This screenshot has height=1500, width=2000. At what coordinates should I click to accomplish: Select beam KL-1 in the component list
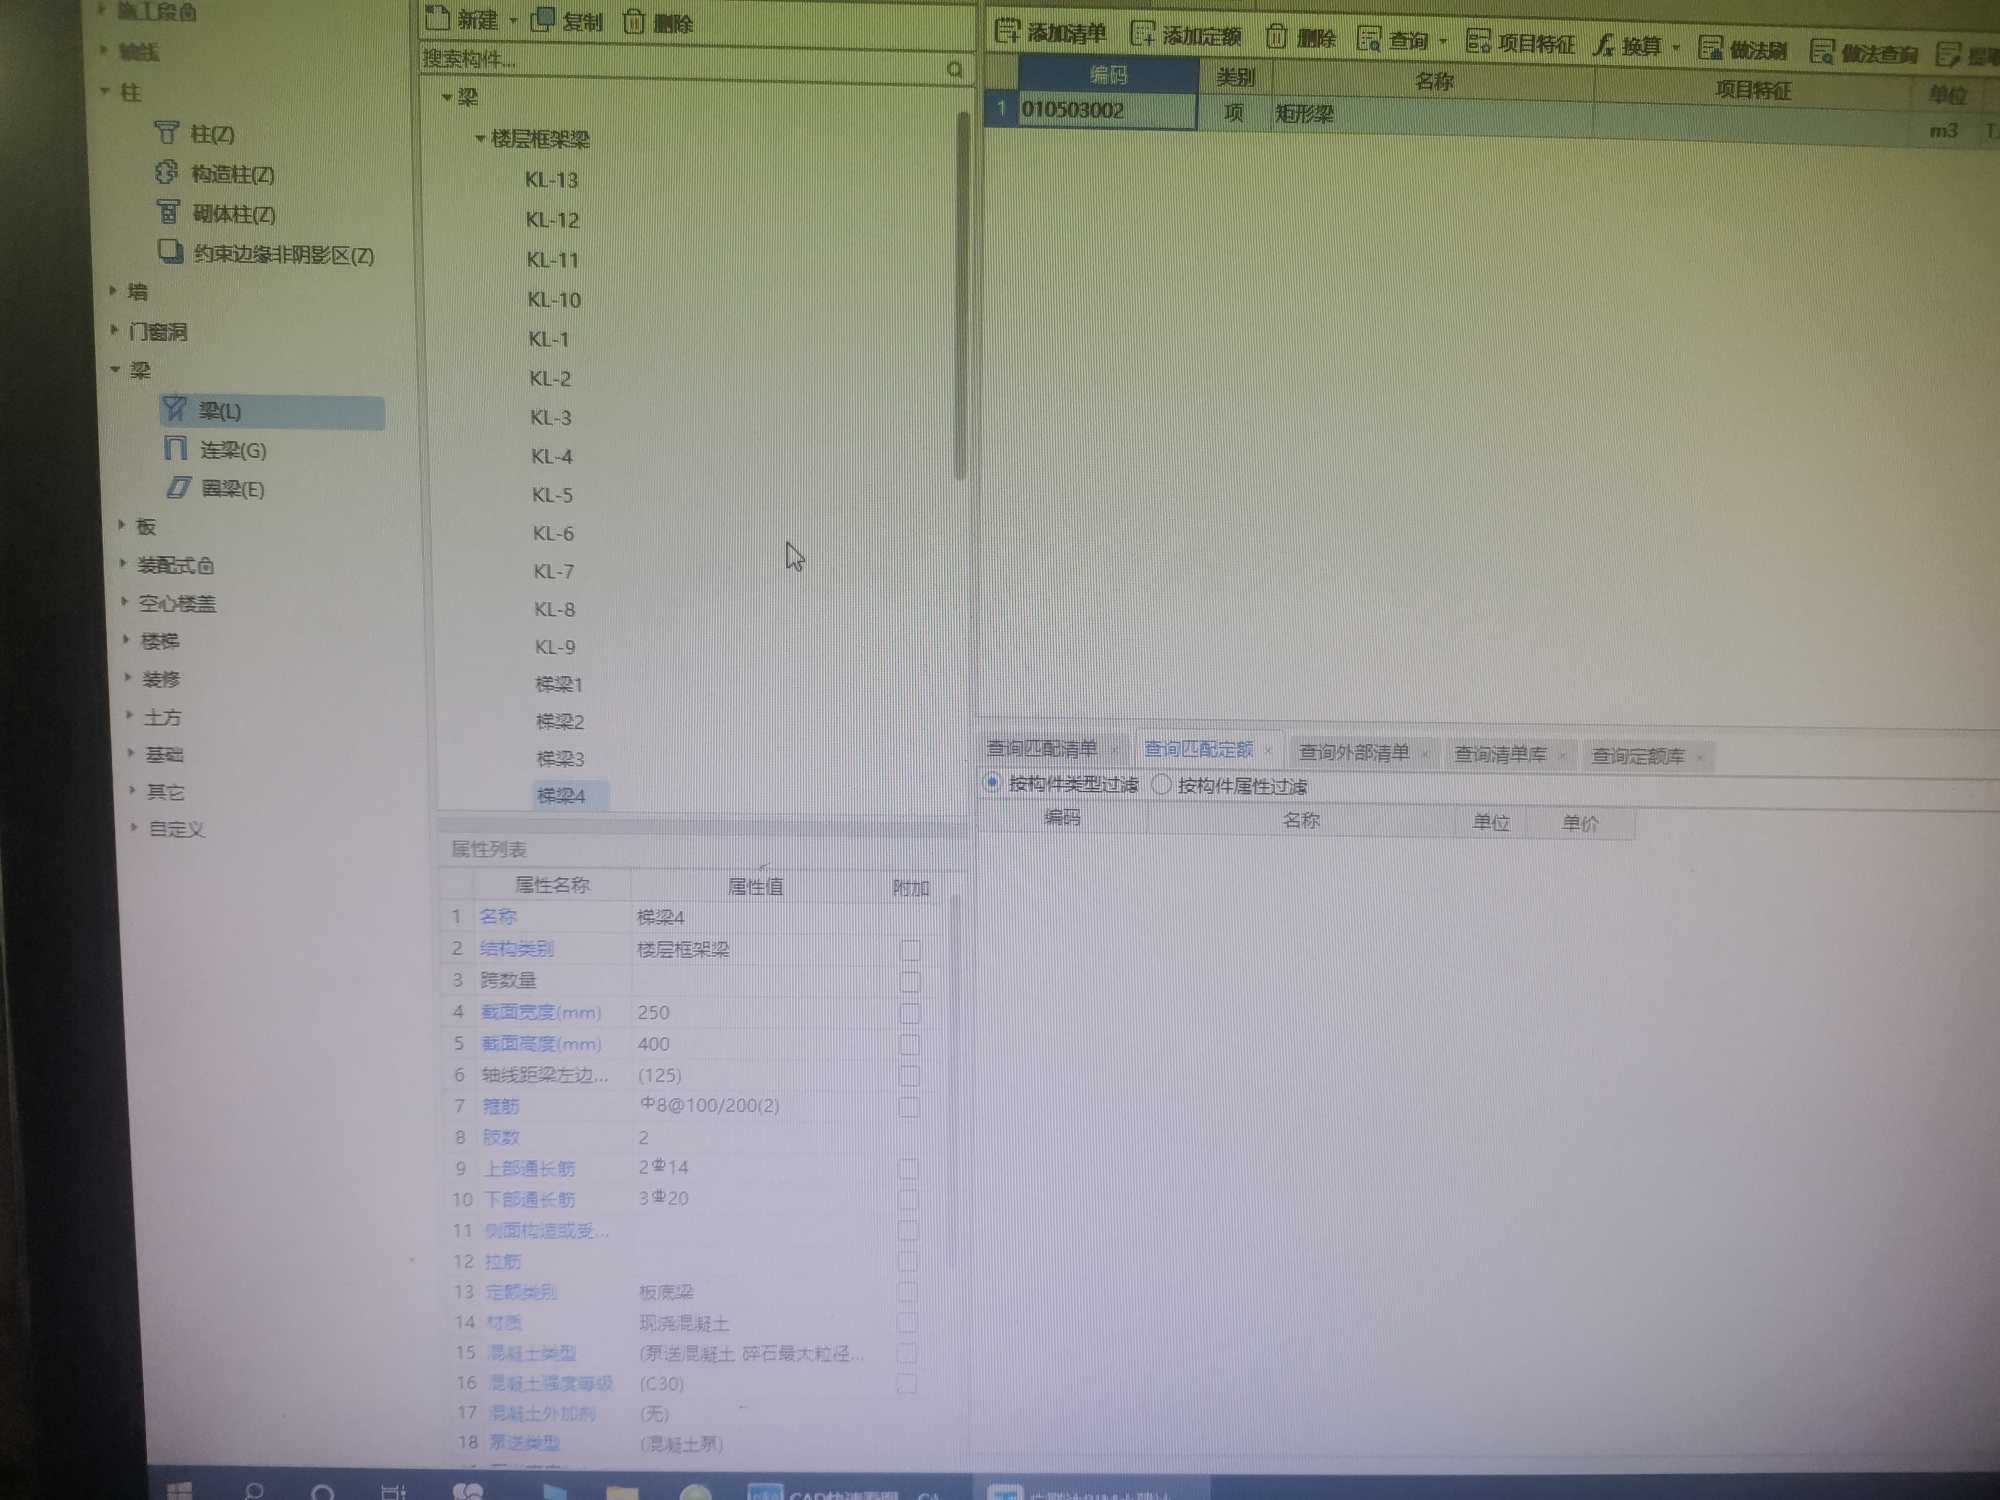point(548,339)
